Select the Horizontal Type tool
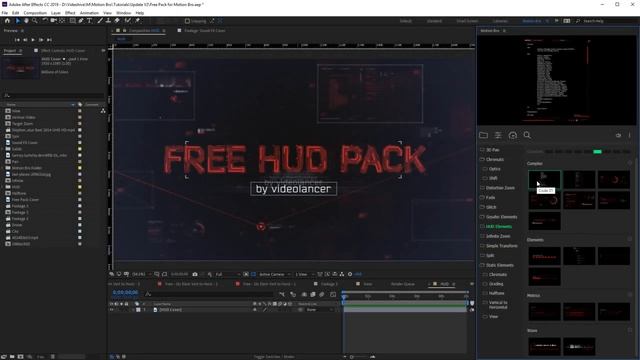Image resolution: width=640 pixels, height=360 pixels. point(89,20)
